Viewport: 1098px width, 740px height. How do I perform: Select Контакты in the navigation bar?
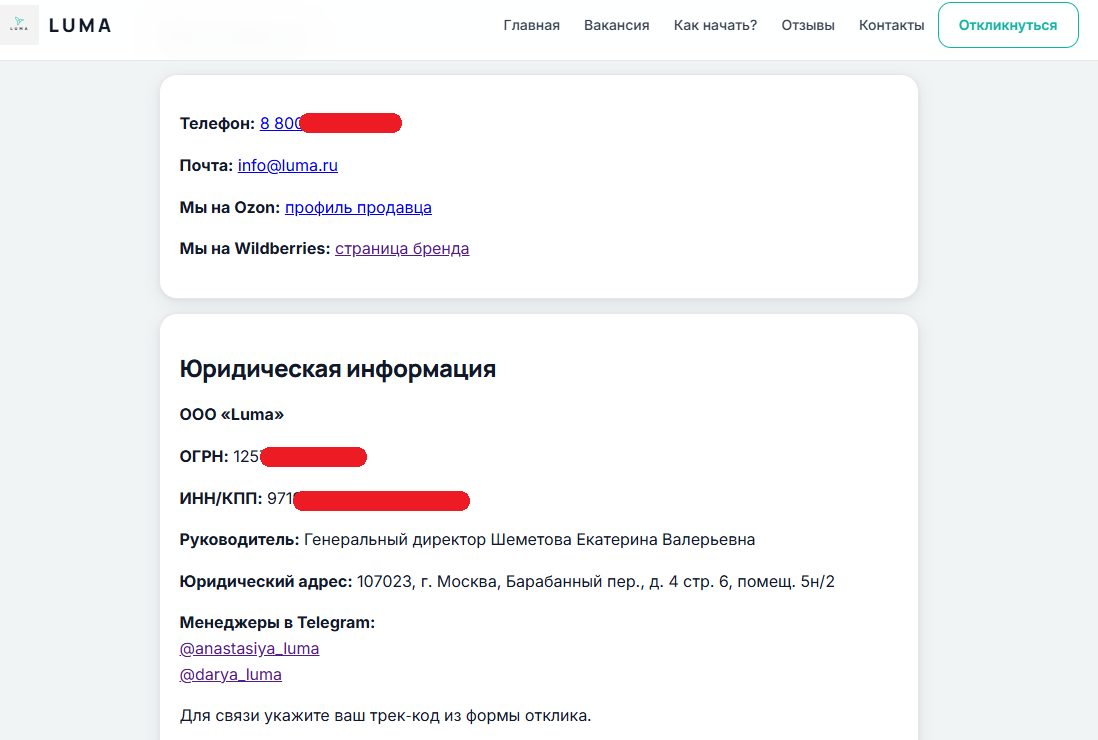pyautogui.click(x=891, y=25)
